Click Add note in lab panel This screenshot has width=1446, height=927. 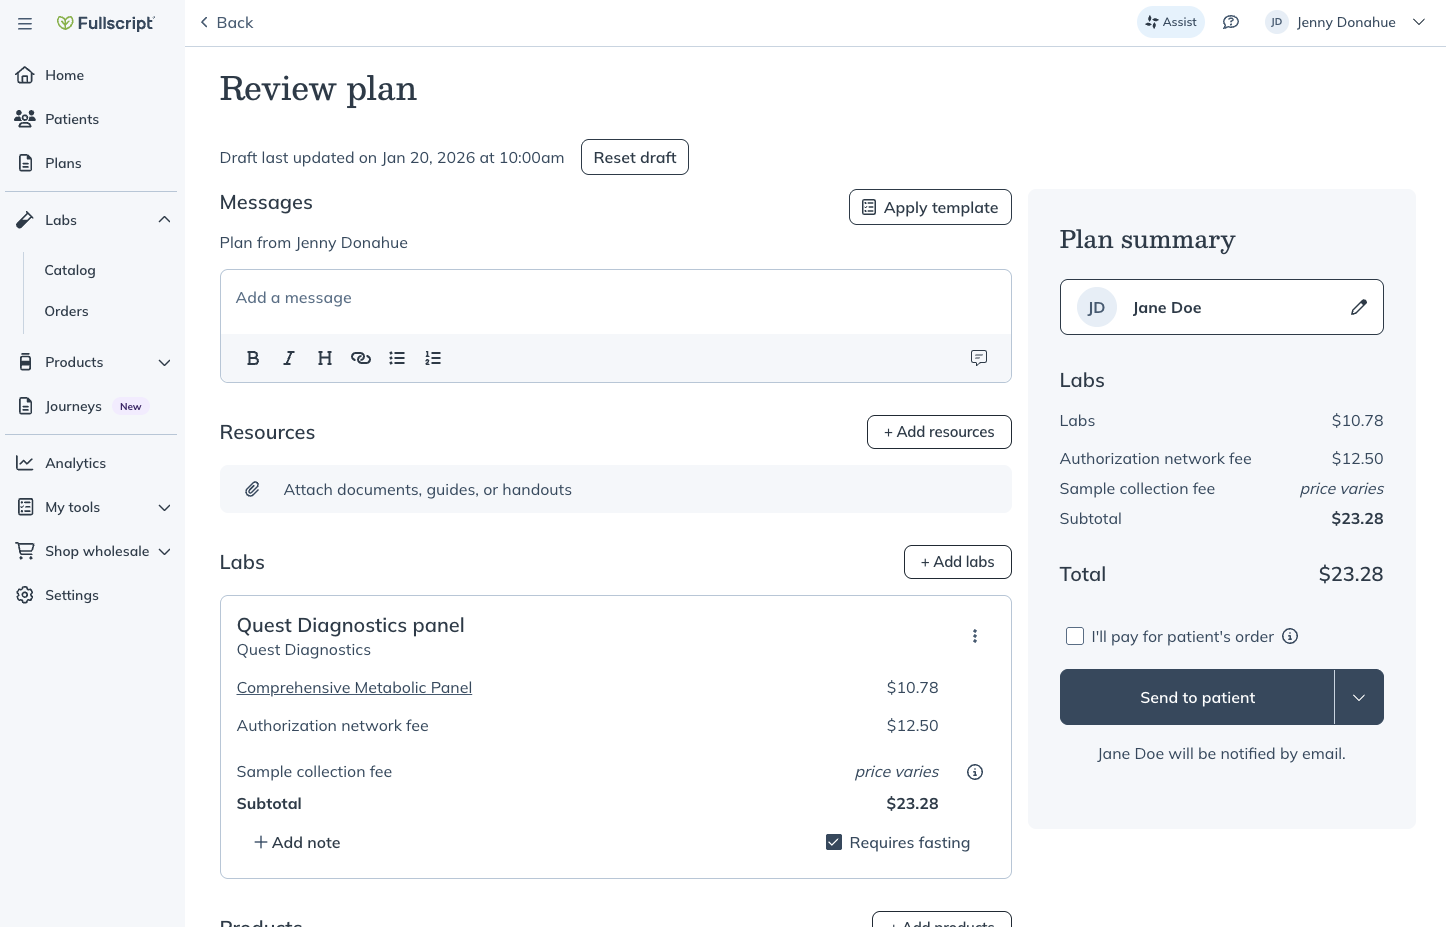tap(297, 842)
